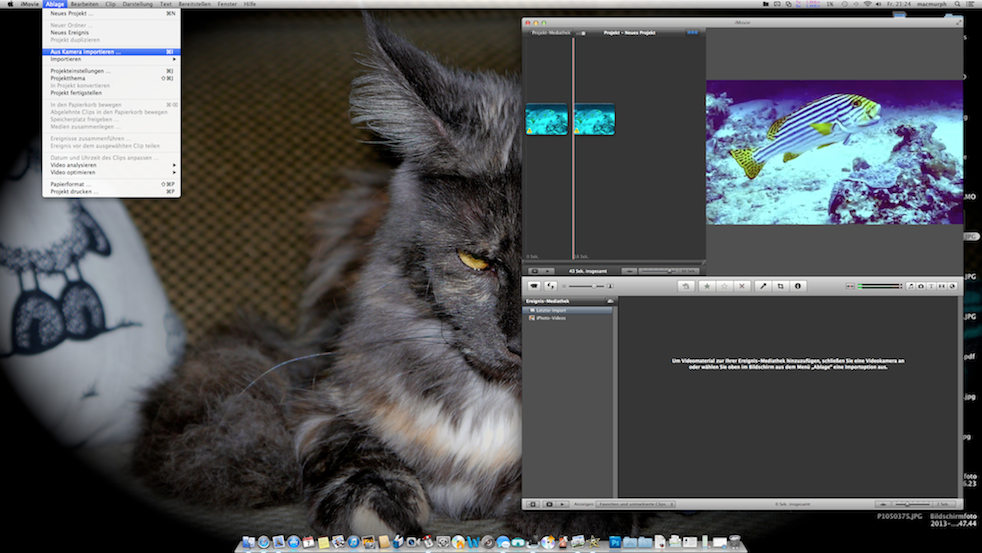Click the fish preview in viewer
The image size is (982, 553).
click(834, 152)
